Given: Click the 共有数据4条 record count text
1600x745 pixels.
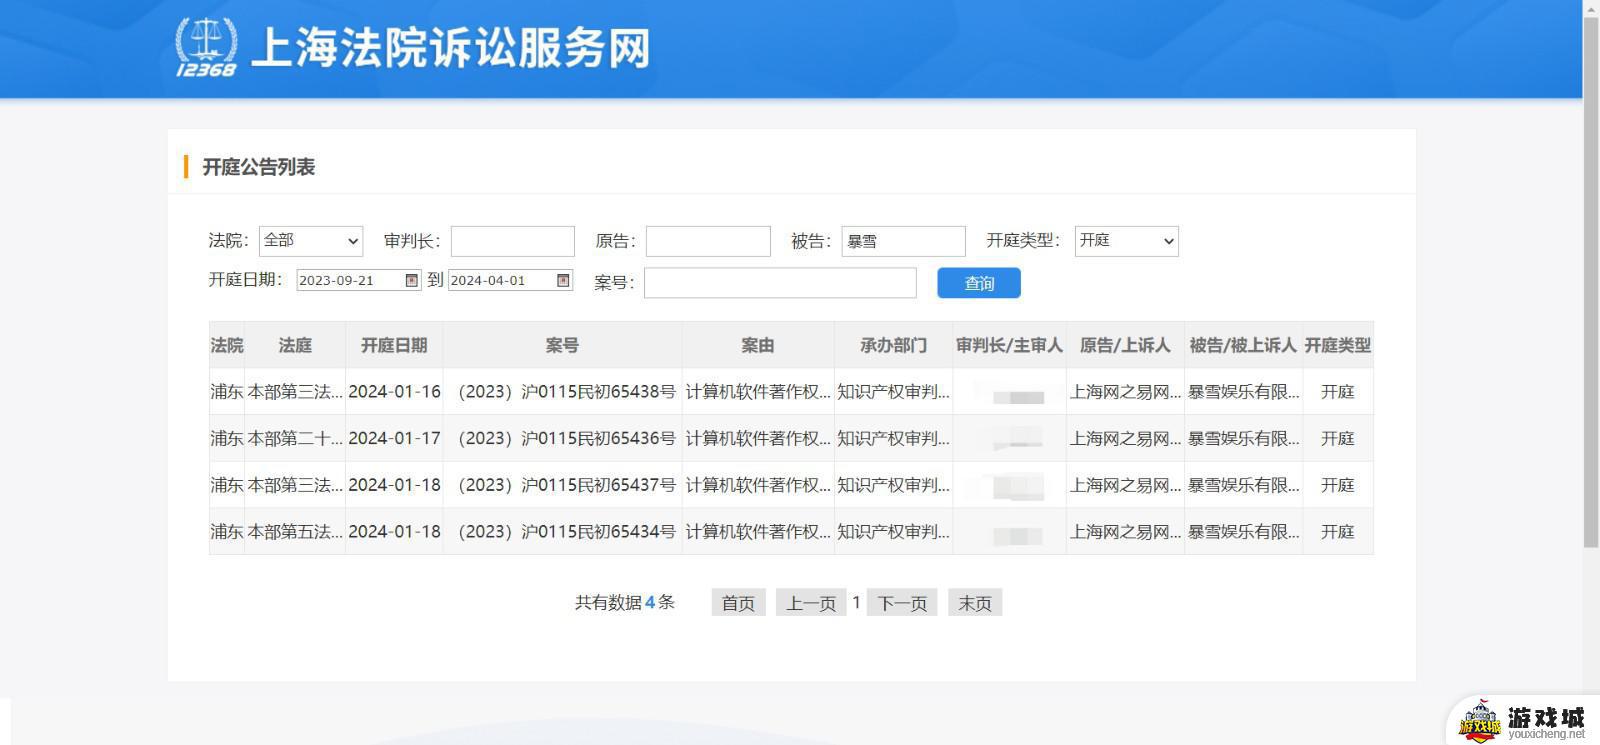Looking at the screenshot, I should click(625, 602).
